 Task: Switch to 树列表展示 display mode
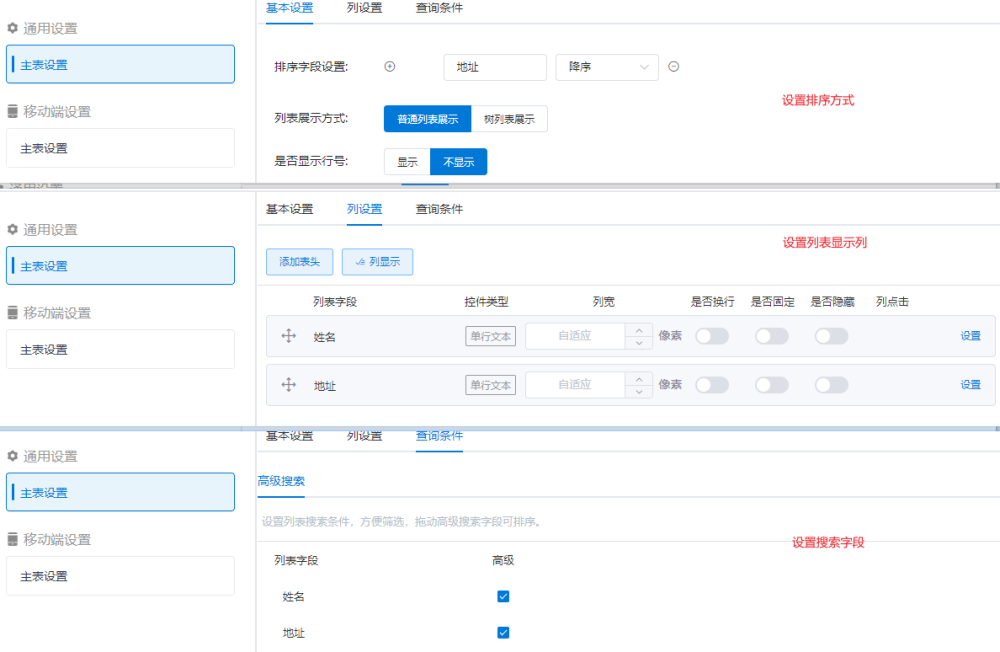[509, 119]
